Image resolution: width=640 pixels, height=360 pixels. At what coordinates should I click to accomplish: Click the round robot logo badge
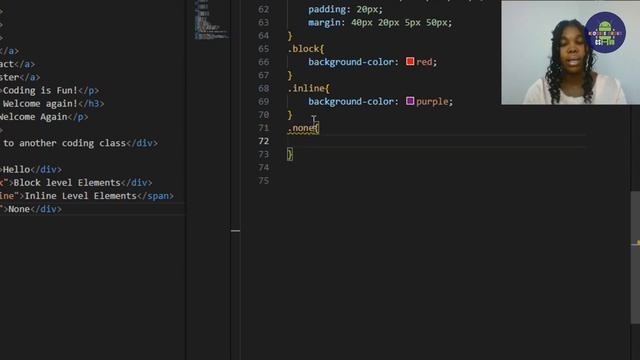(x=605, y=33)
